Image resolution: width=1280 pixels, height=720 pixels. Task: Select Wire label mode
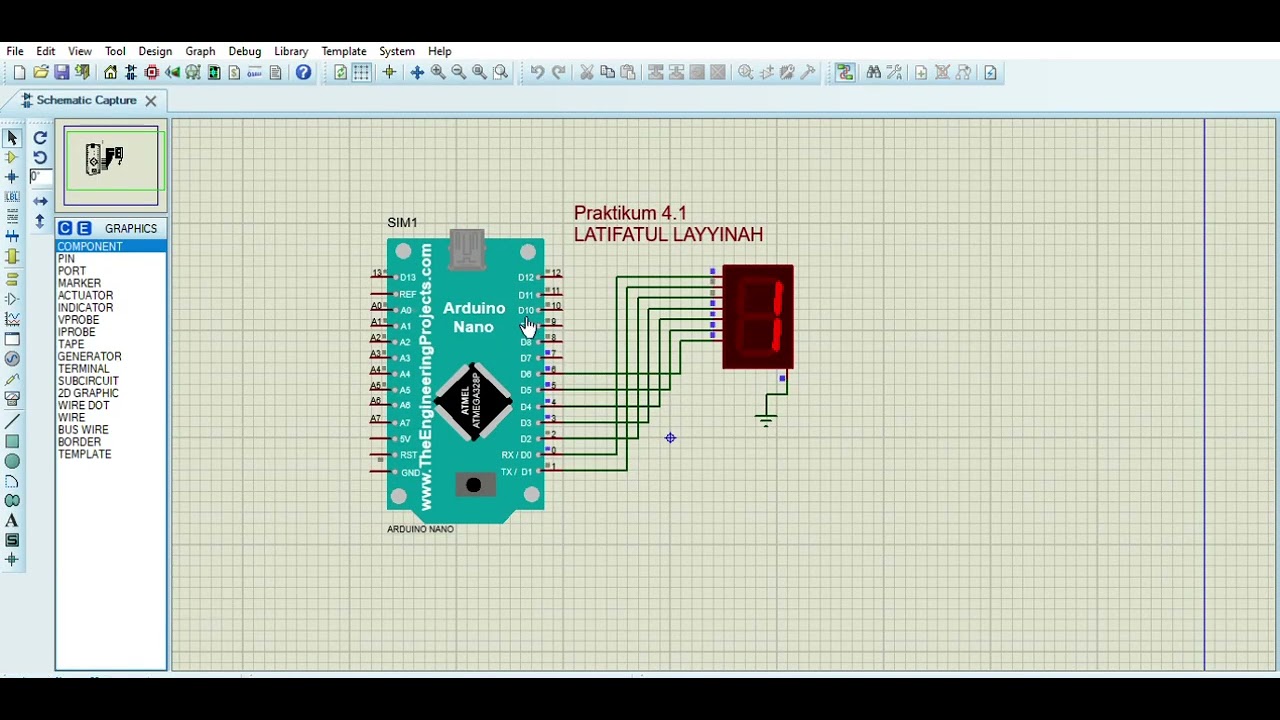(12, 197)
